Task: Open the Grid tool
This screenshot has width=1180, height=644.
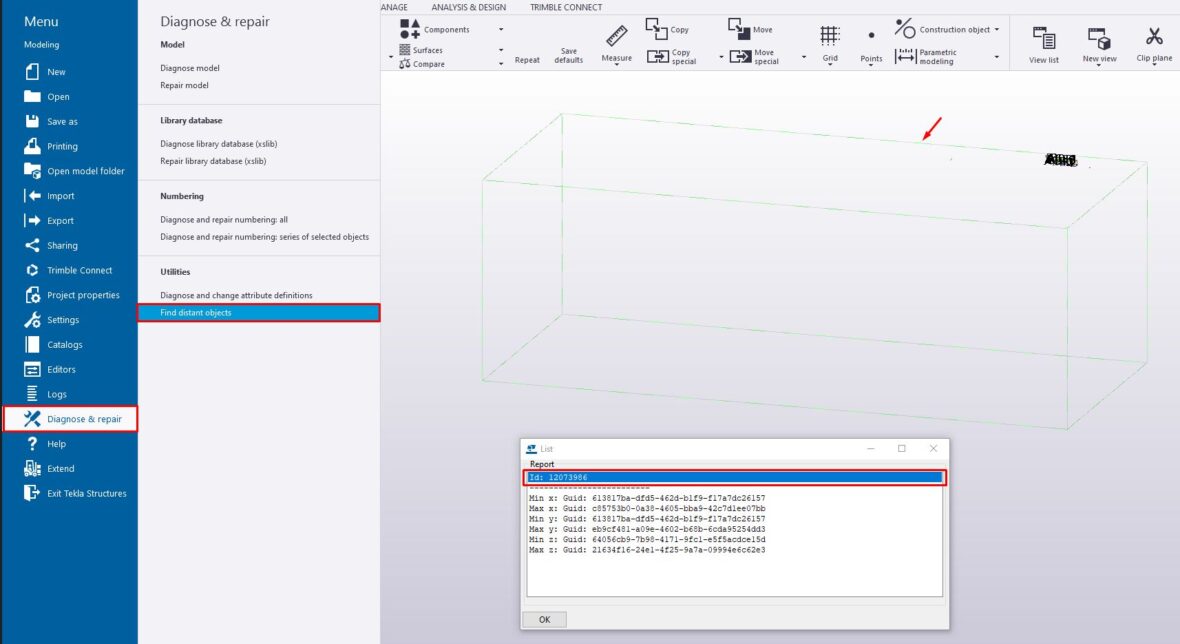Action: pos(829,42)
